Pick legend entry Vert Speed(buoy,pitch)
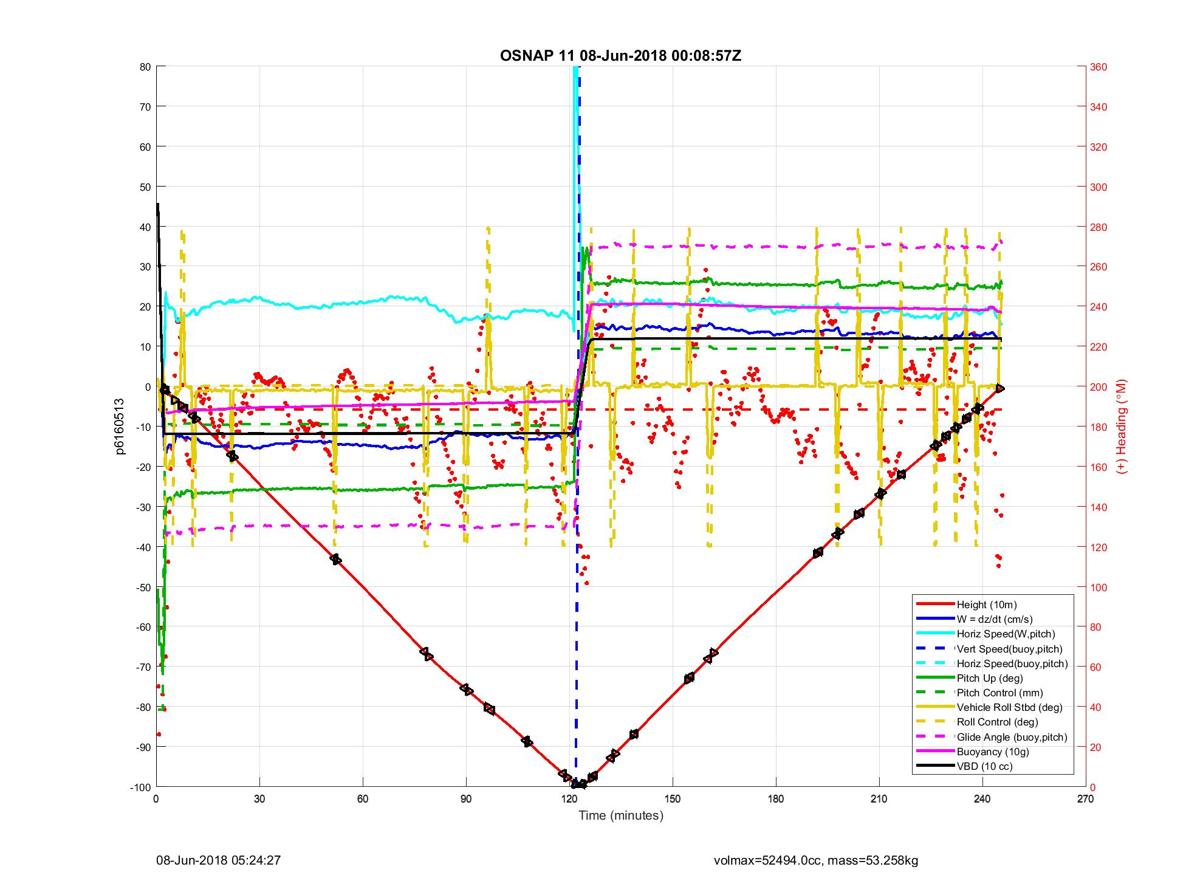1200x885 pixels. pos(1010,649)
